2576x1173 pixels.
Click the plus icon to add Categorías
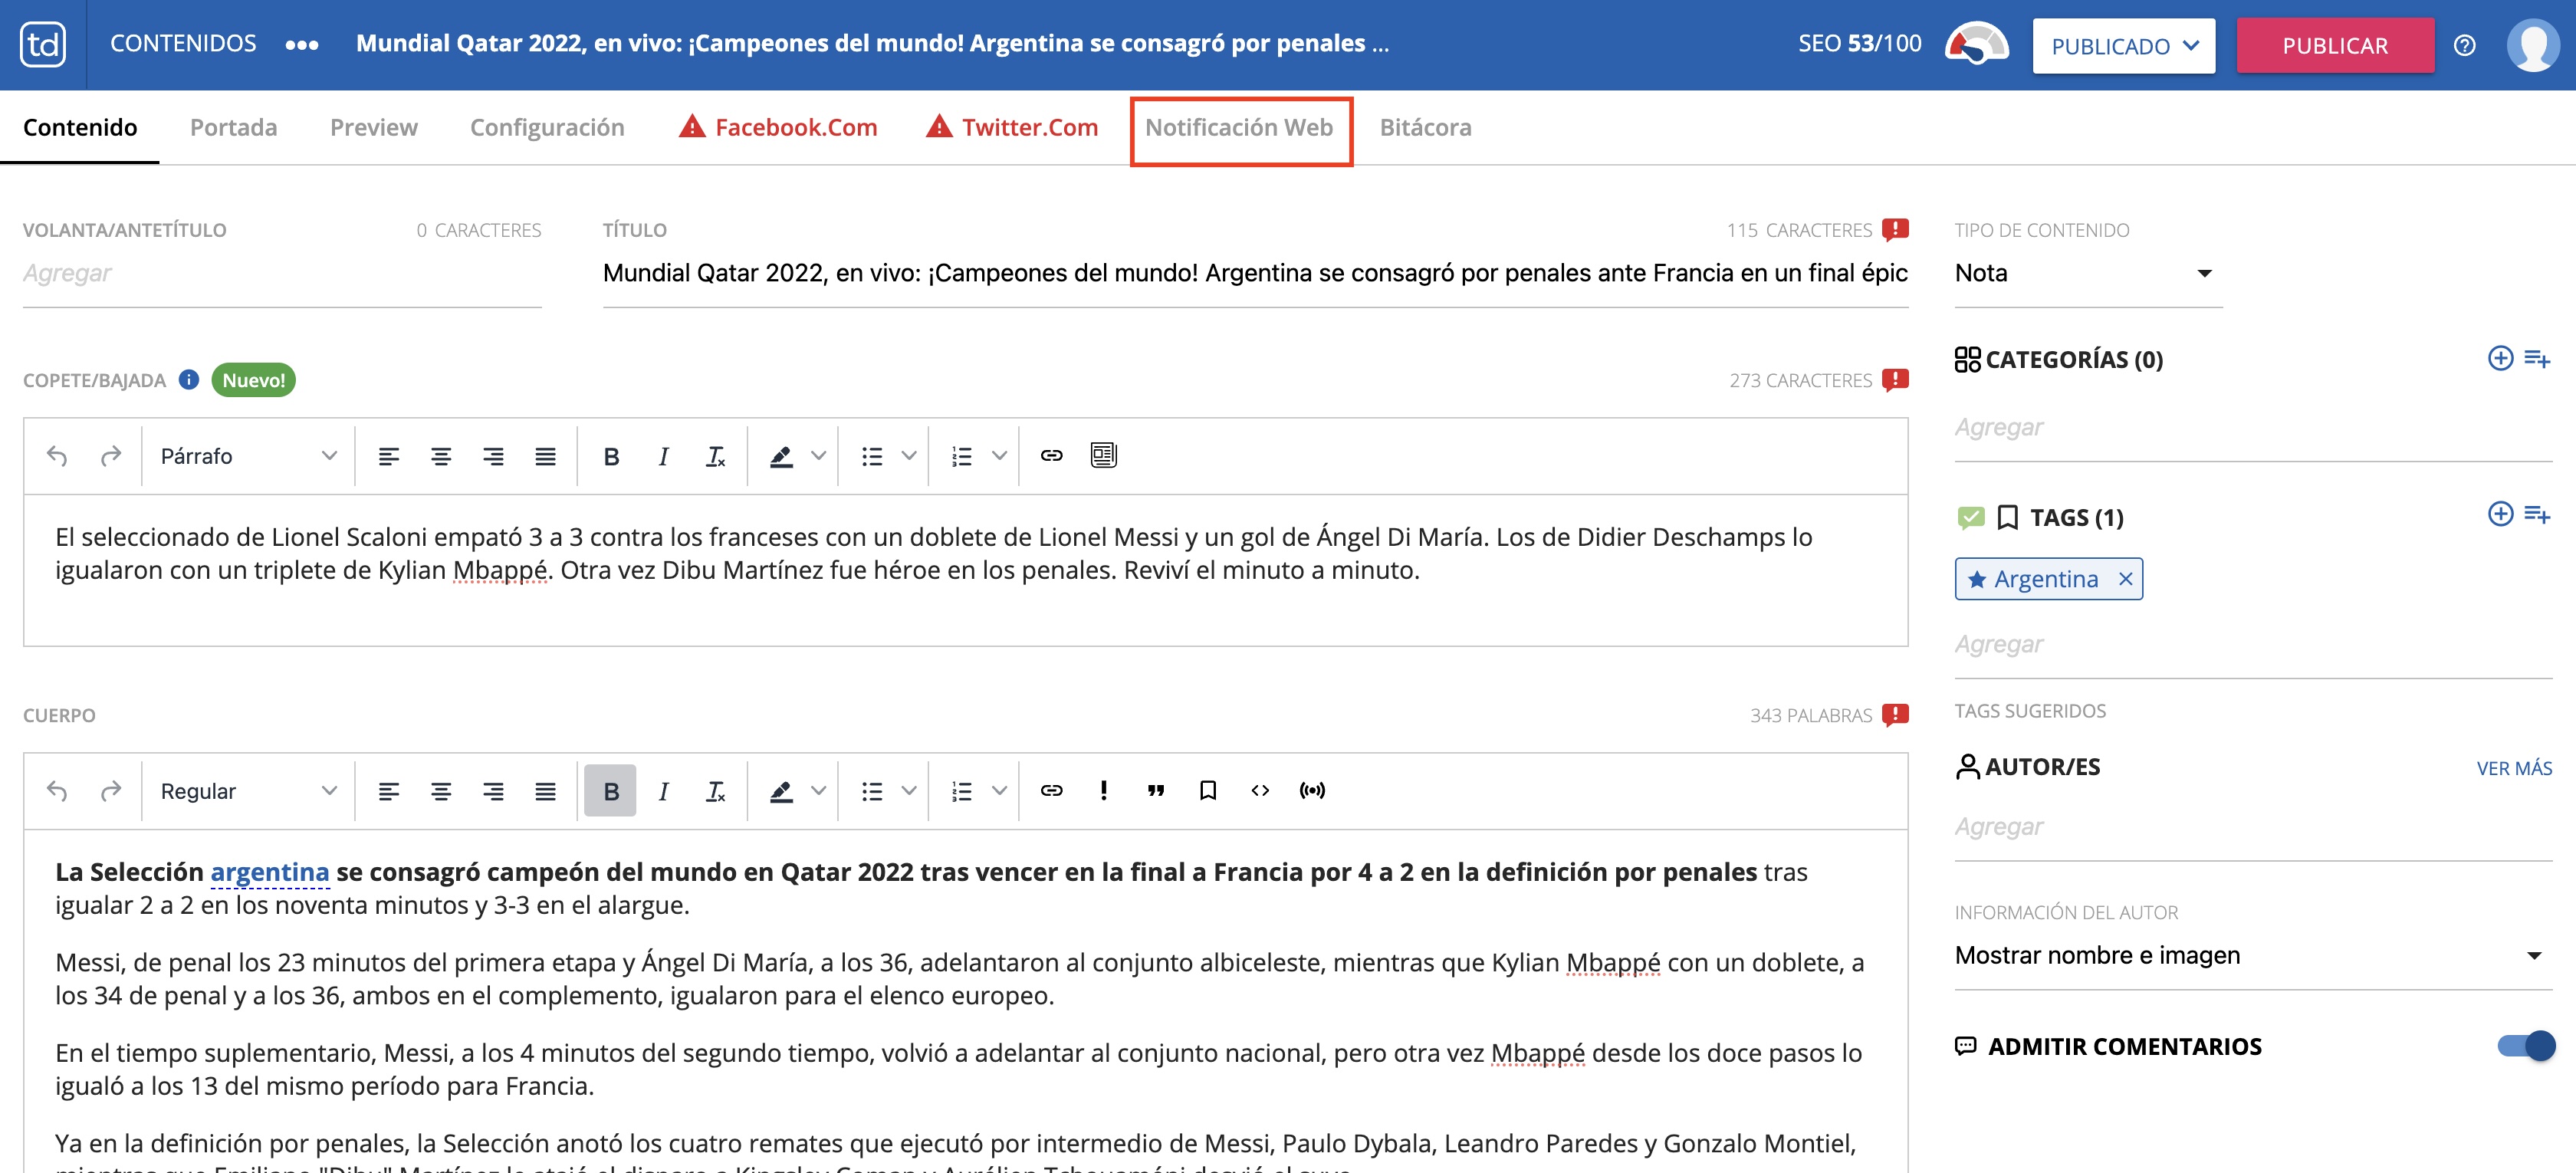point(2499,358)
